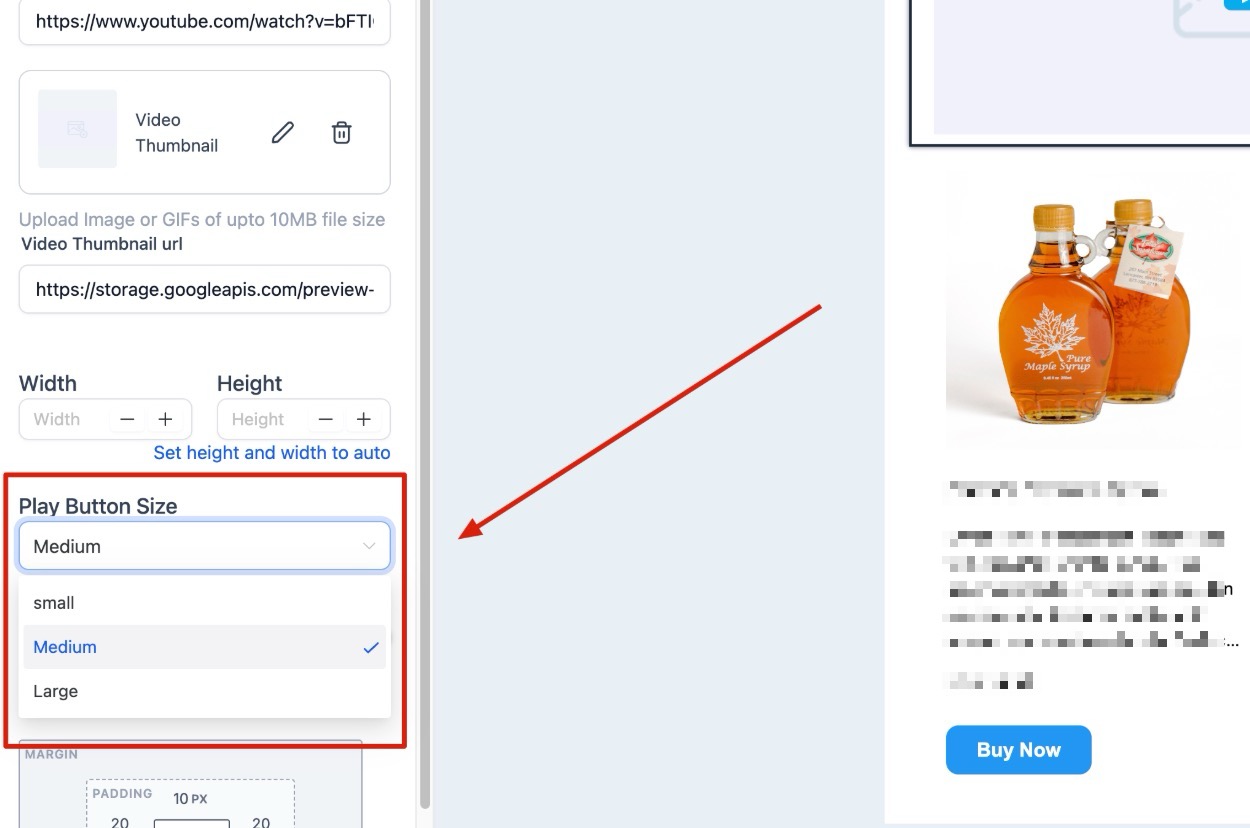The height and width of the screenshot is (828, 1250).
Task: Increase height with the plus button
Action: point(364,419)
